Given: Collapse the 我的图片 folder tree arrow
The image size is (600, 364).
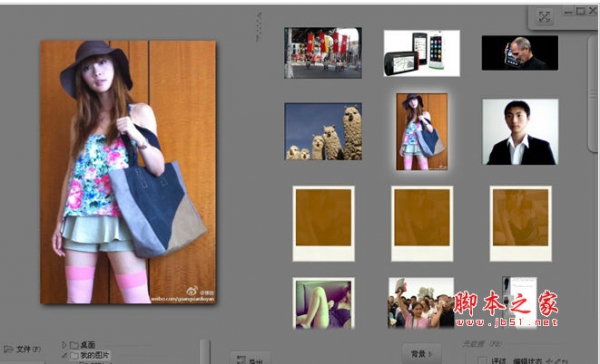Looking at the screenshot, I should [64, 355].
